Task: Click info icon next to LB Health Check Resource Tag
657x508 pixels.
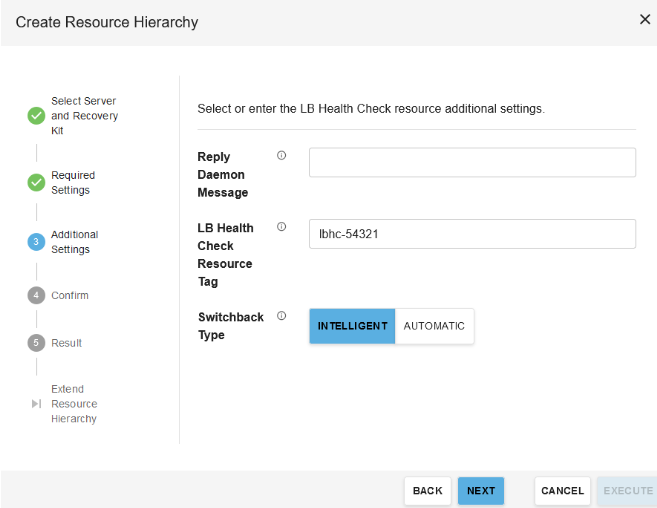Action: pos(281,227)
